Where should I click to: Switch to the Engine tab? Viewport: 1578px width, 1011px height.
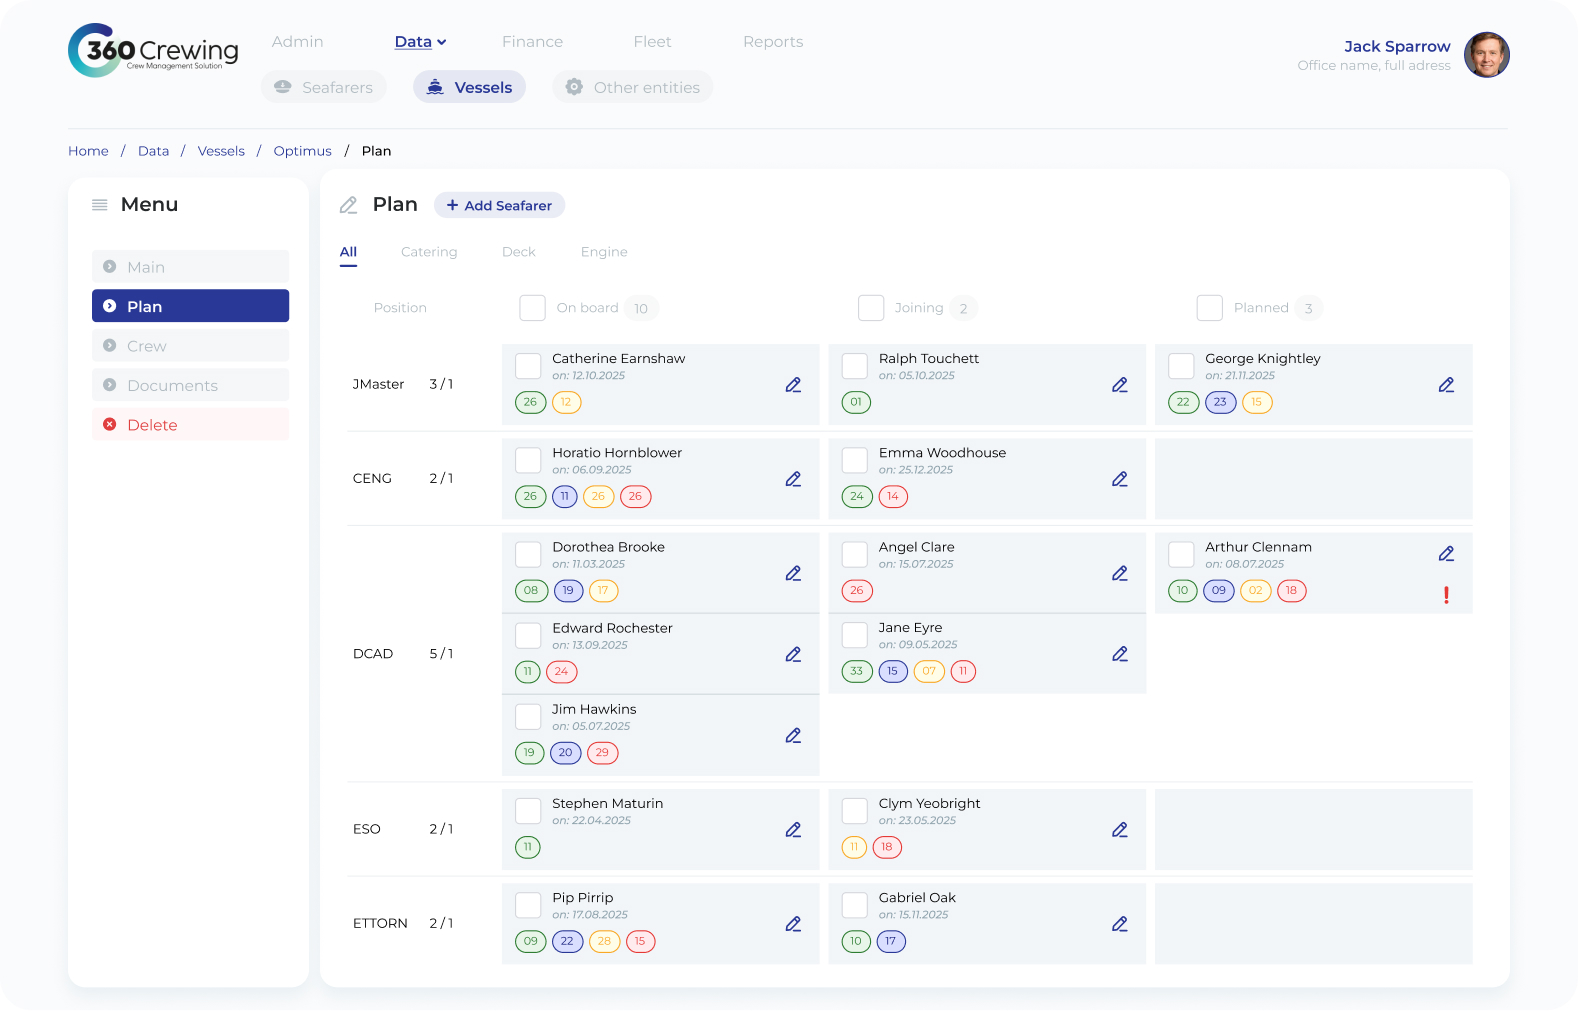click(x=604, y=252)
